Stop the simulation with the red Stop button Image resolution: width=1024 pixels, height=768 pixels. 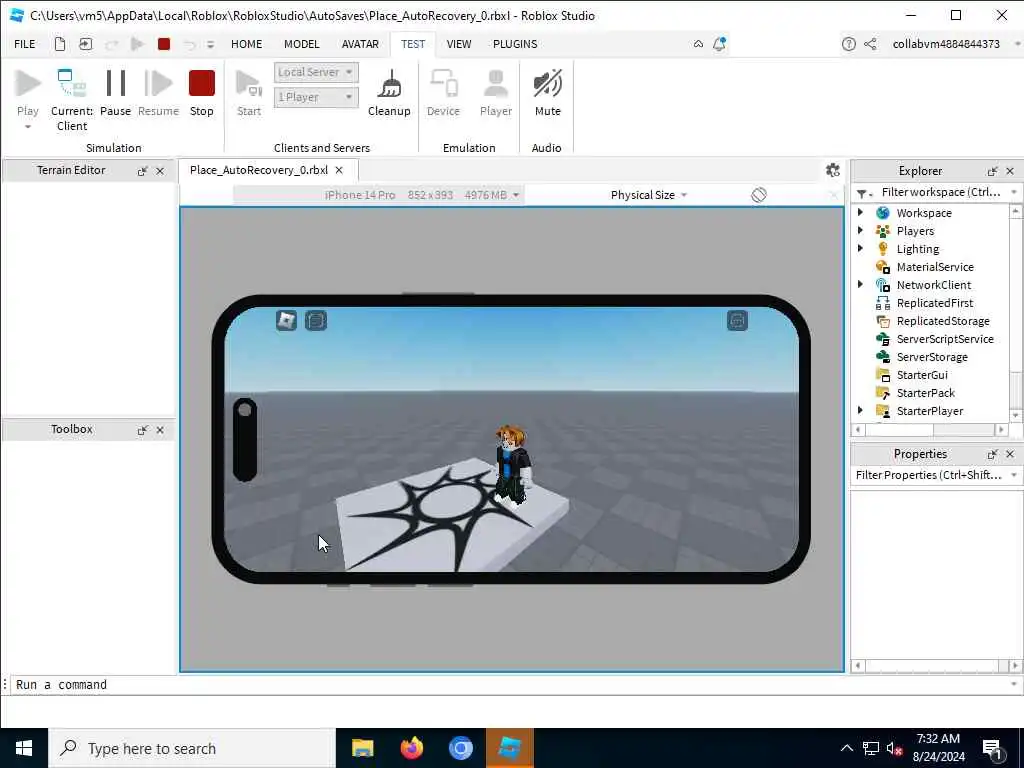[x=202, y=84]
